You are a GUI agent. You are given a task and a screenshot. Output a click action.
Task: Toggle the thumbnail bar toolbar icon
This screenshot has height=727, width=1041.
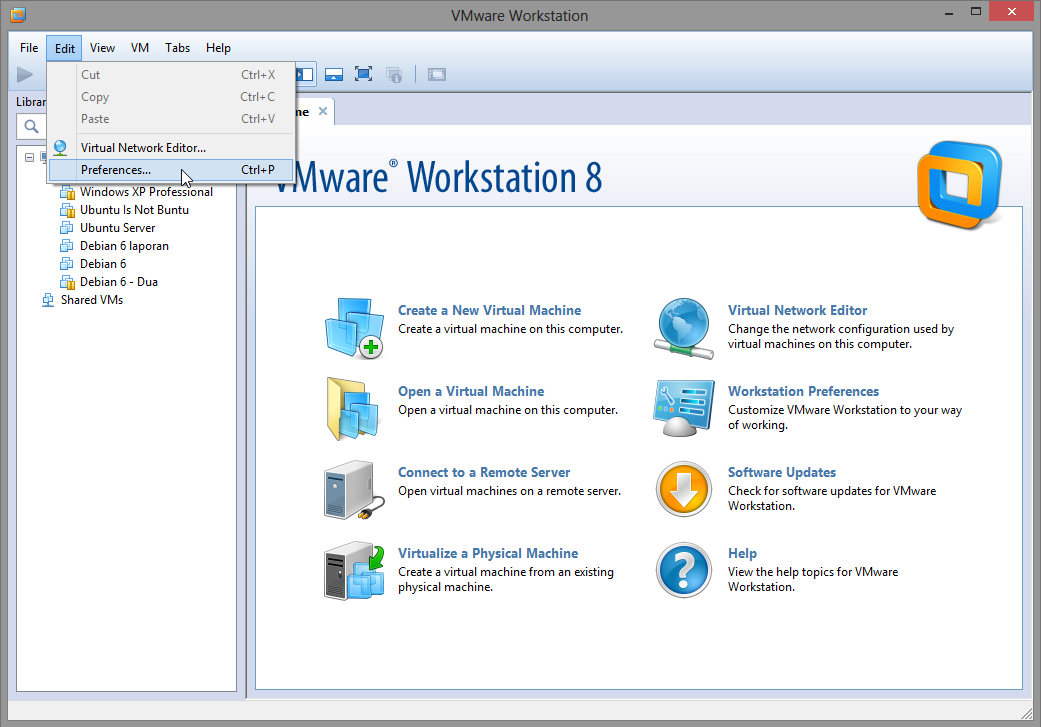pyautogui.click(x=334, y=74)
